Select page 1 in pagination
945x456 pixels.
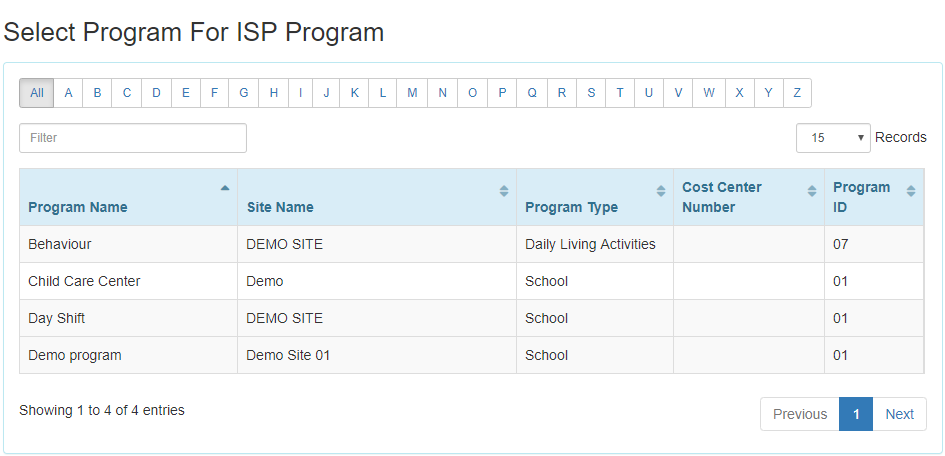coord(856,414)
